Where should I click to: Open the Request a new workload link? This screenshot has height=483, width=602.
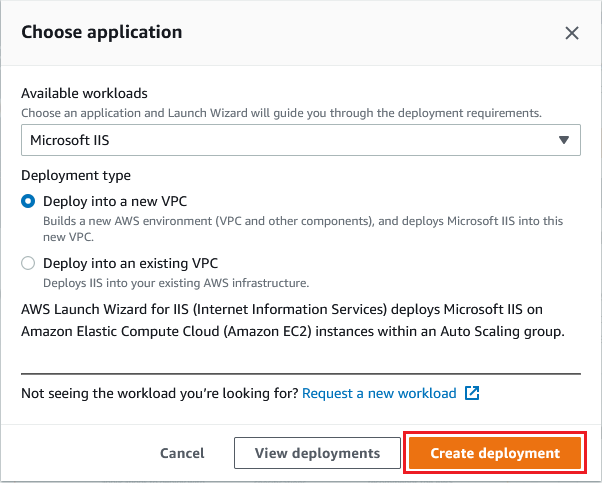[379, 394]
